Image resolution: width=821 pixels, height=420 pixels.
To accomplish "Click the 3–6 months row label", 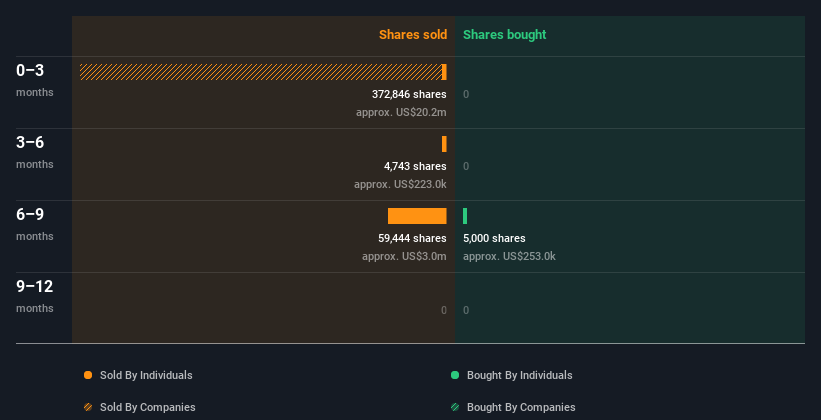I will 35,152.
